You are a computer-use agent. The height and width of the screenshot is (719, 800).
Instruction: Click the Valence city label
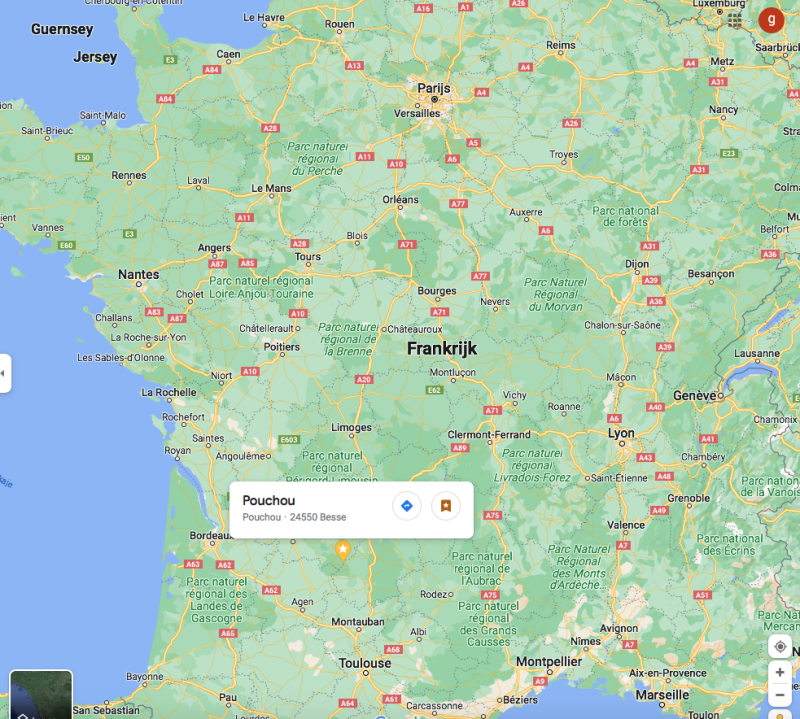(x=626, y=525)
